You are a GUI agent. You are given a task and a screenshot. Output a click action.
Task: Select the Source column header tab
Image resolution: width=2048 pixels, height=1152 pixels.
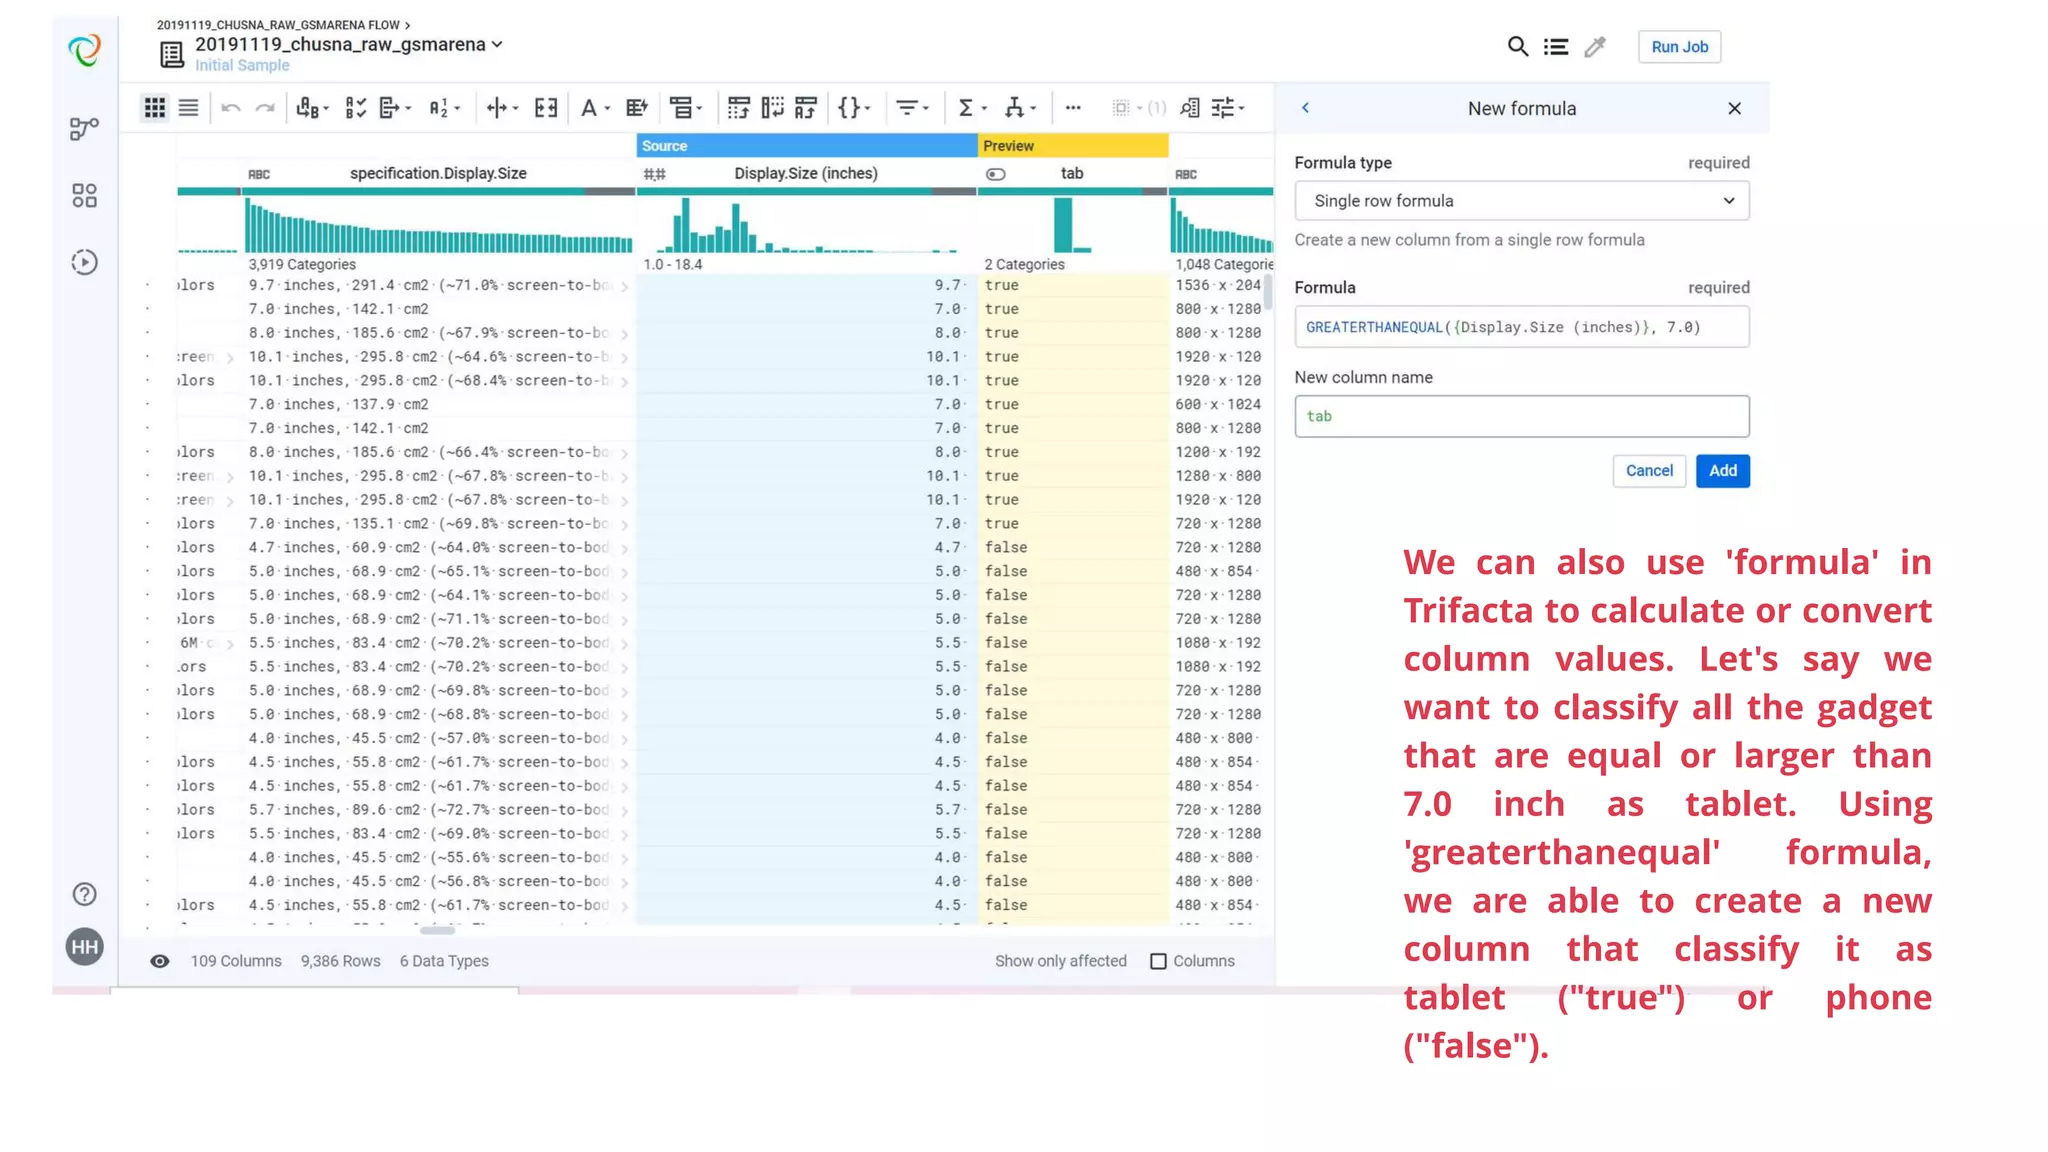coord(806,146)
